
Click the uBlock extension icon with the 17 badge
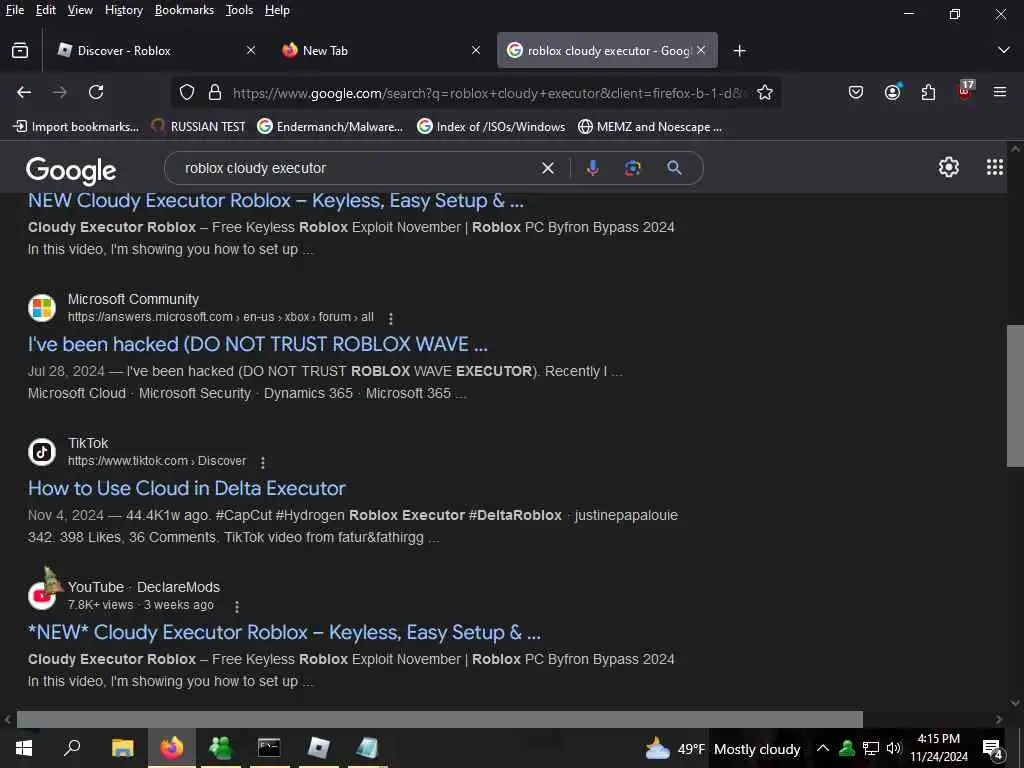point(965,91)
